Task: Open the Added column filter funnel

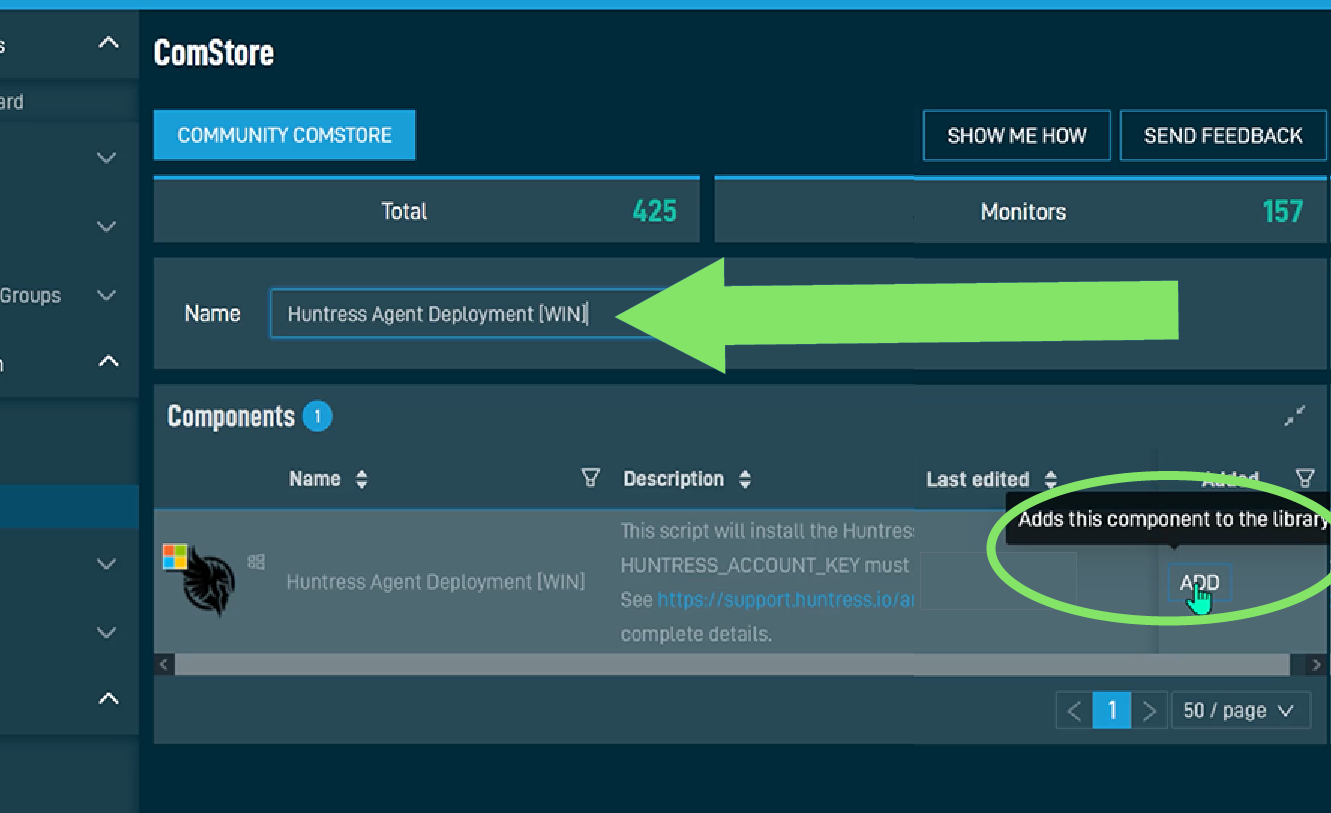Action: [1304, 478]
